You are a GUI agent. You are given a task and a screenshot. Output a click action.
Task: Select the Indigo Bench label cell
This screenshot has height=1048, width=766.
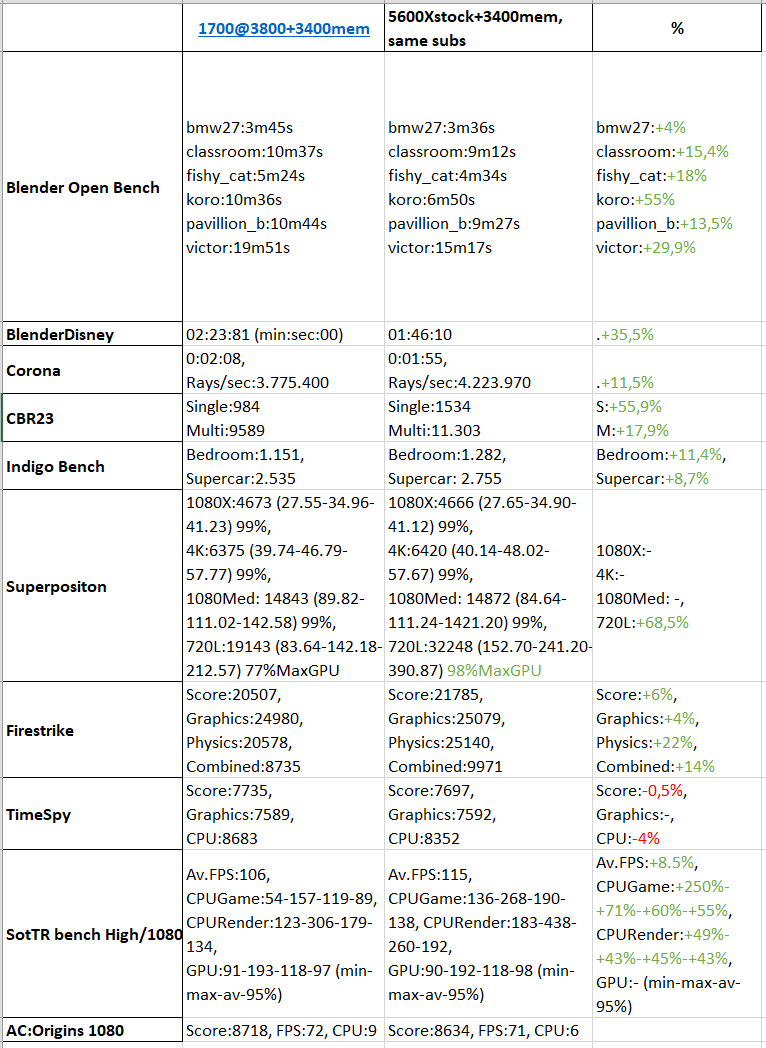92,466
